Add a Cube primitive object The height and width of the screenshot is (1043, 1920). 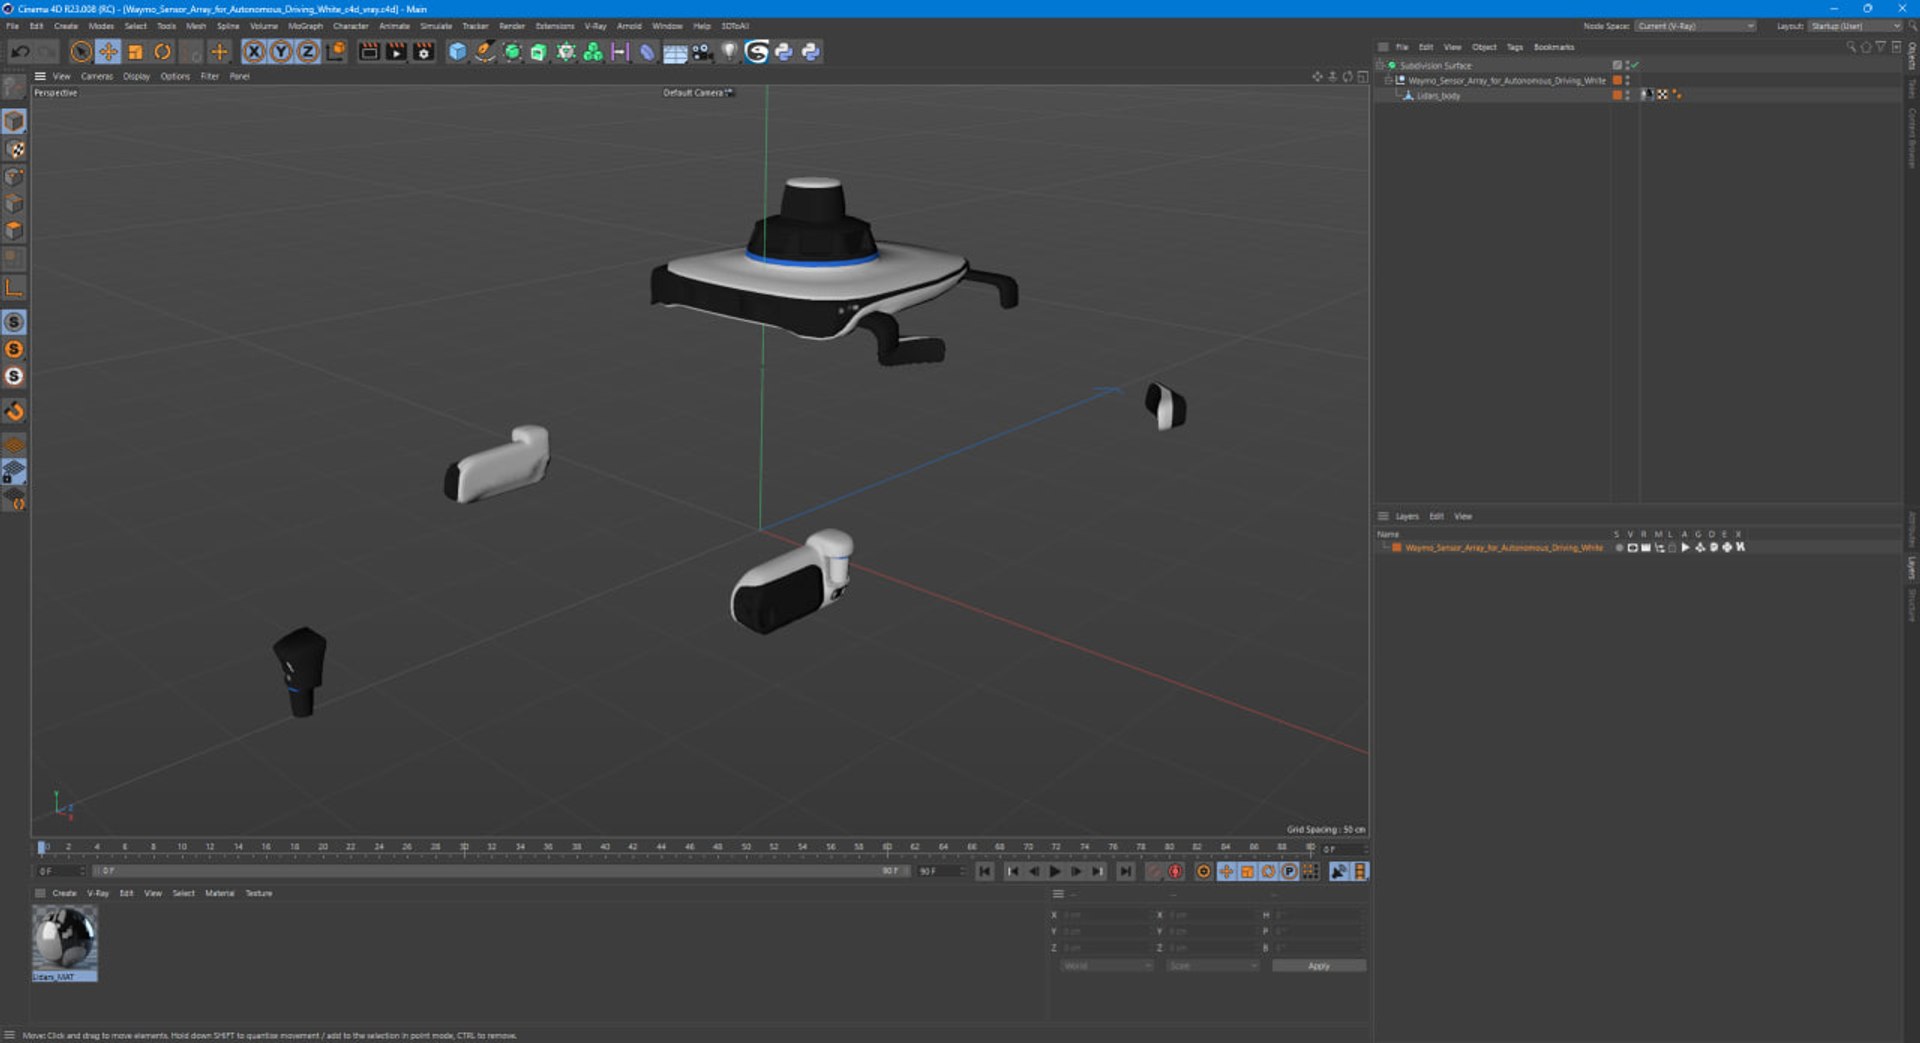coord(457,52)
